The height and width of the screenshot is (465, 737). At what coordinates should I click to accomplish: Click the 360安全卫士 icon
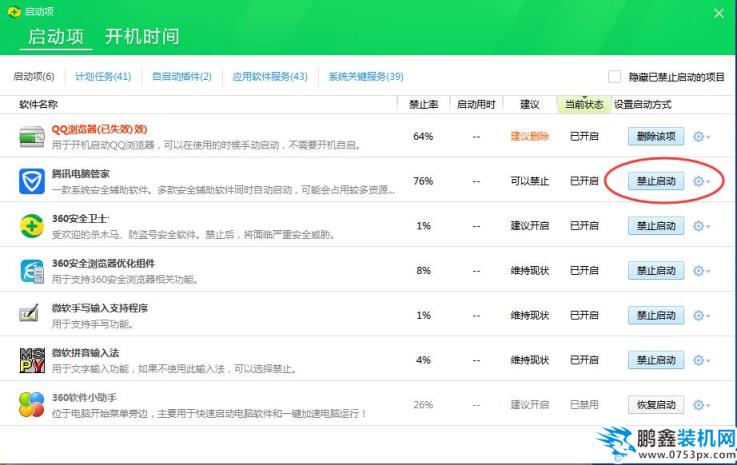[x=32, y=226]
